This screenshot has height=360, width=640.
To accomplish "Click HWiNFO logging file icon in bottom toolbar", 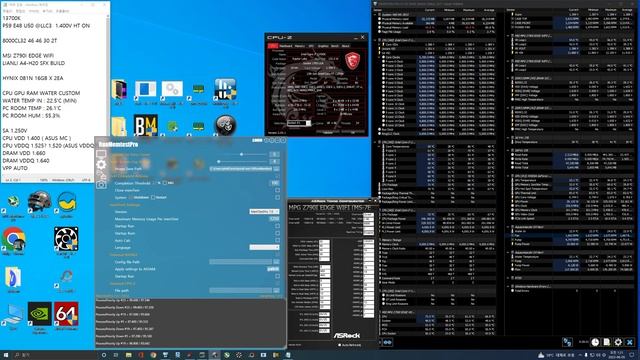I will (x=607, y=342).
